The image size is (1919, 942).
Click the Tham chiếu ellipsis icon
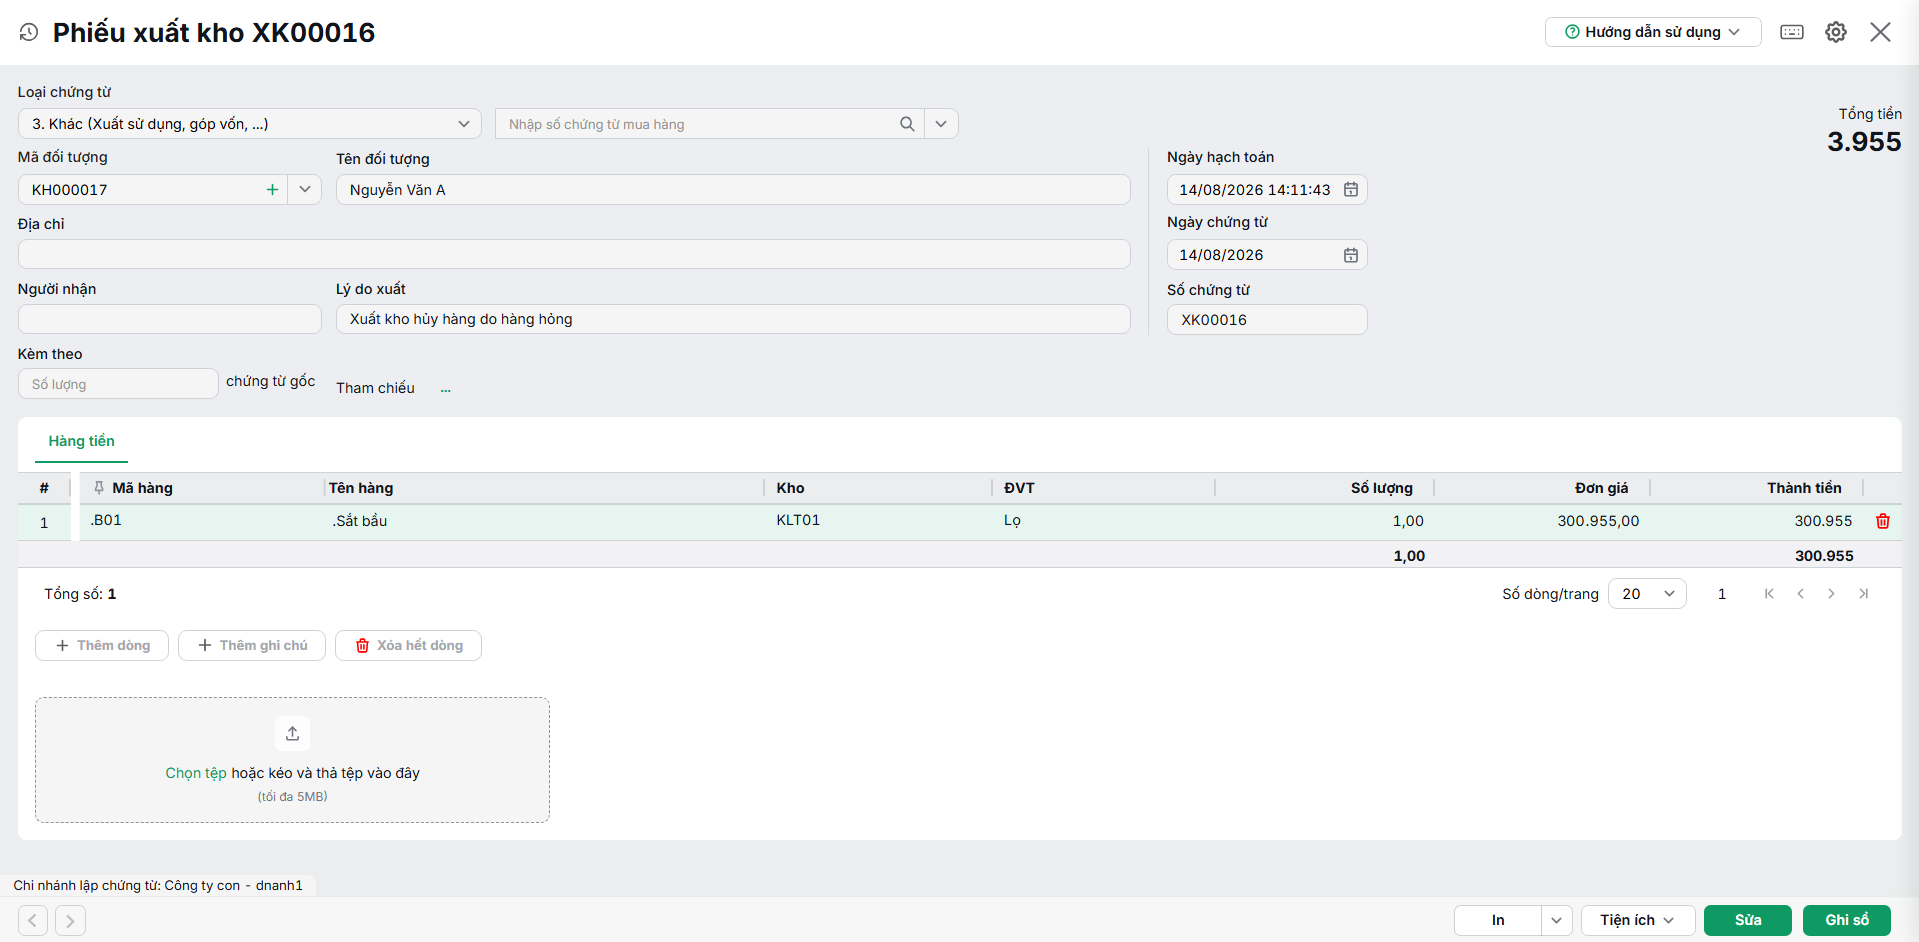pos(446,389)
